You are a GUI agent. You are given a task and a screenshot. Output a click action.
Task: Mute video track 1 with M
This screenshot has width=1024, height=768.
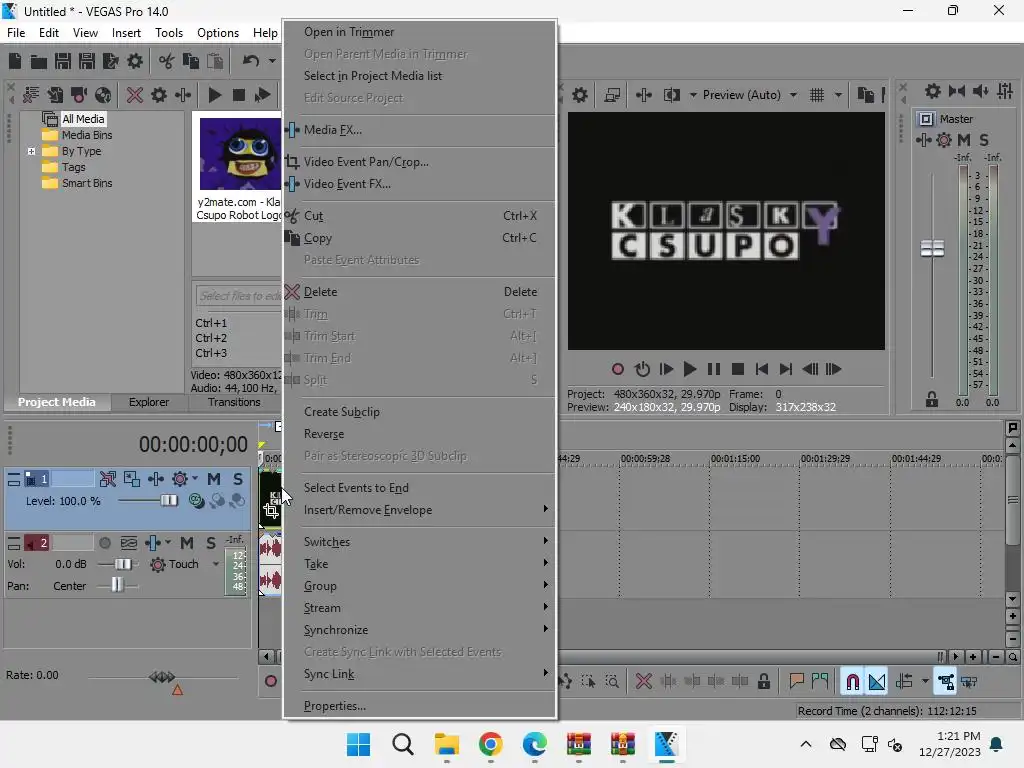[x=214, y=479]
